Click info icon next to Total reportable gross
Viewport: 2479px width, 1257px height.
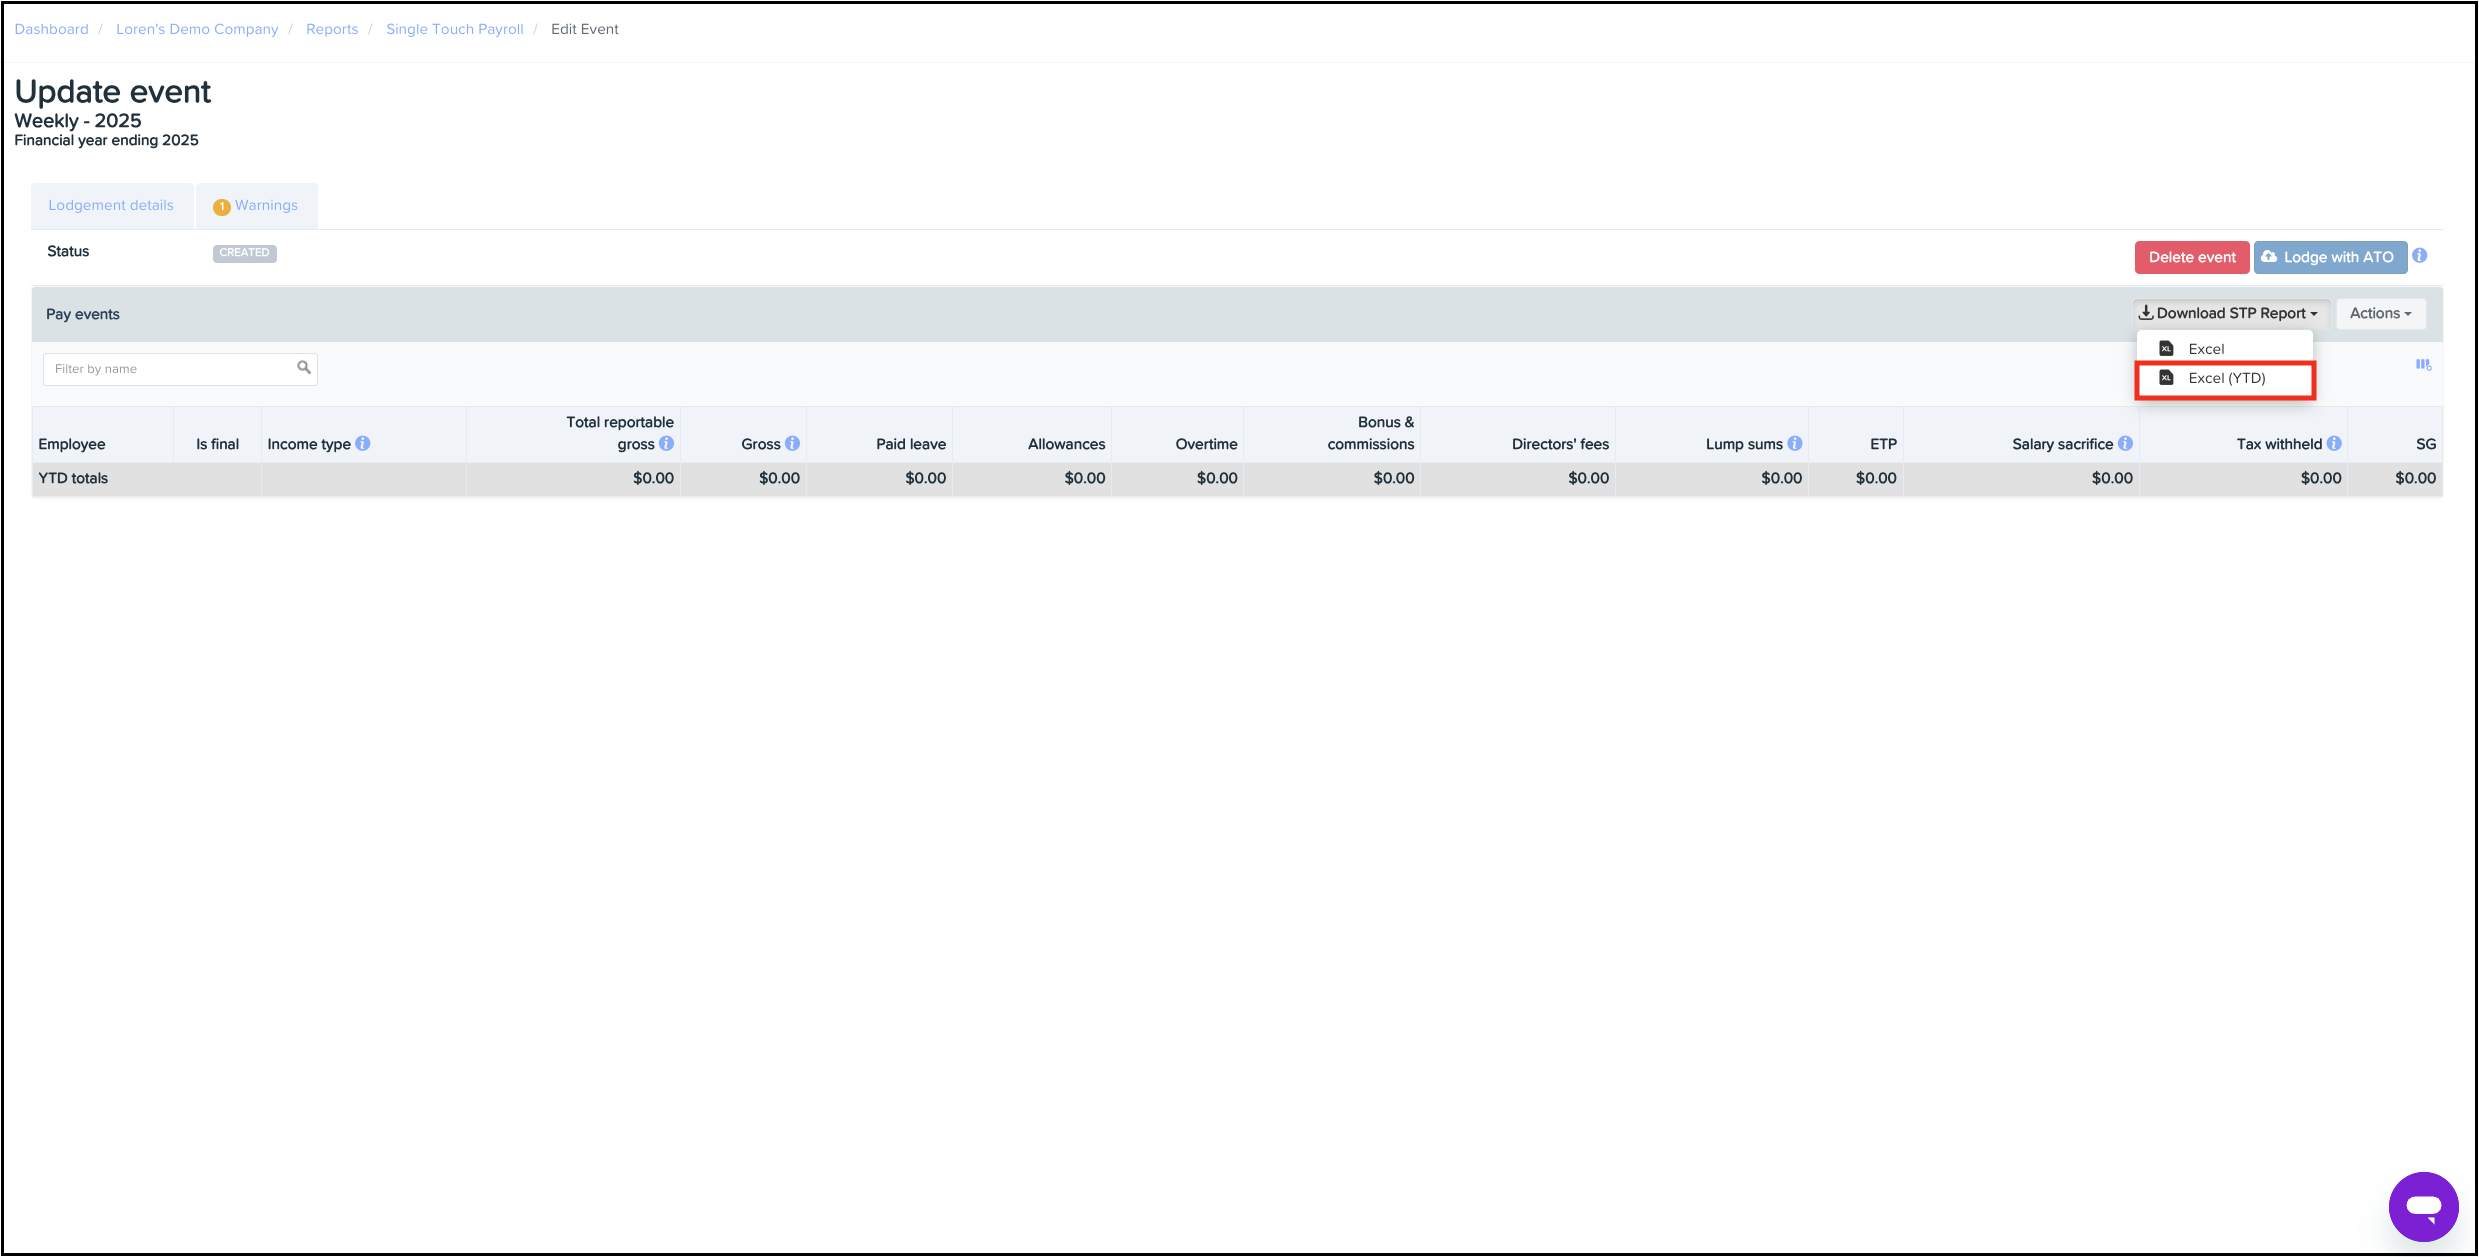666,443
